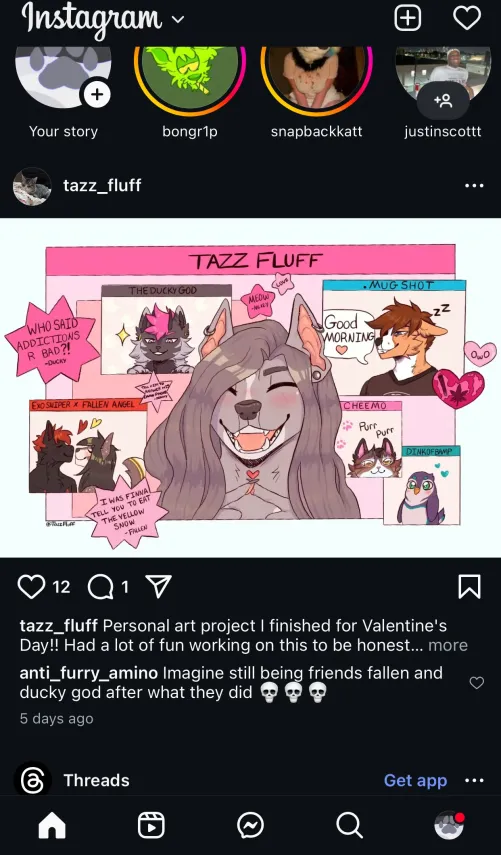Open the new post plus icon
The height and width of the screenshot is (855, 501).
408,17
